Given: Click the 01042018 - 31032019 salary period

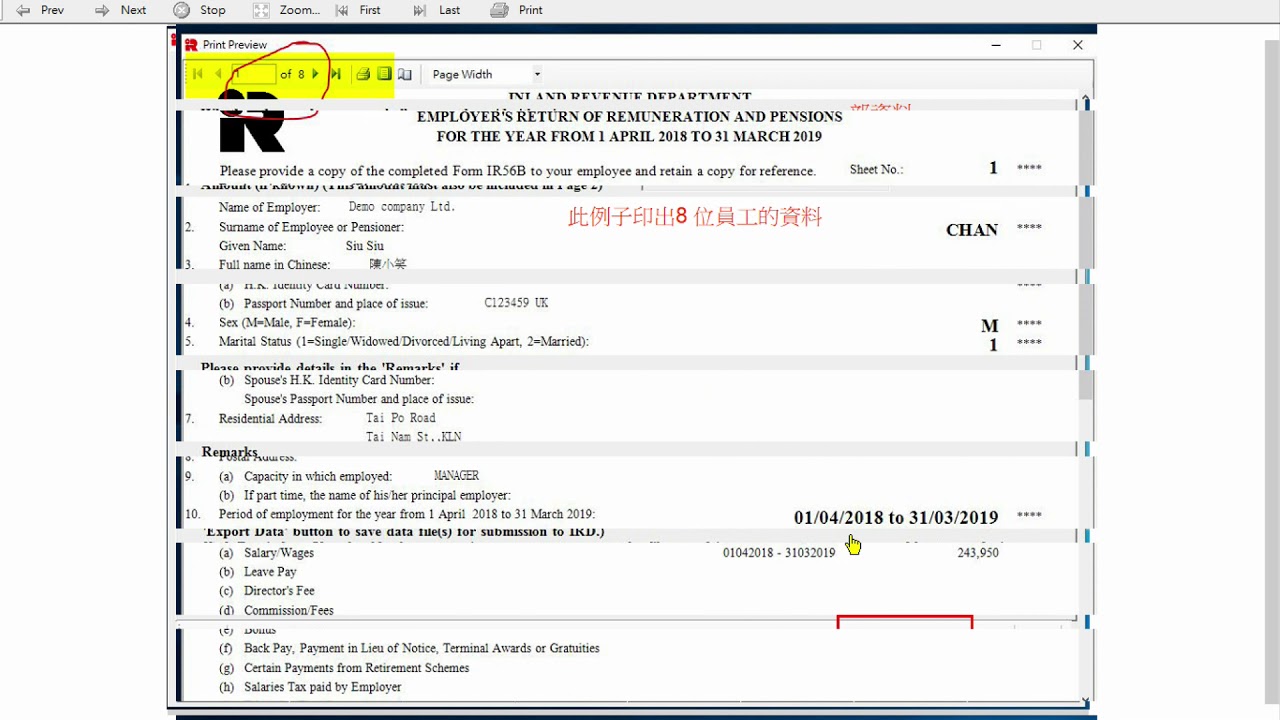Looking at the screenshot, I should click(x=779, y=553).
